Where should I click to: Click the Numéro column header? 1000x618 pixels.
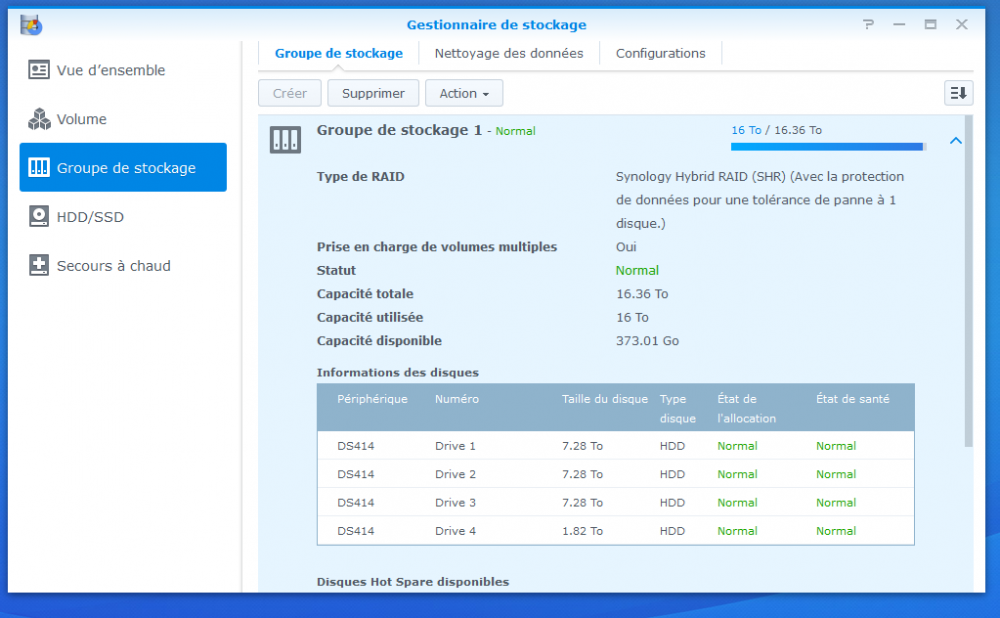tap(457, 399)
